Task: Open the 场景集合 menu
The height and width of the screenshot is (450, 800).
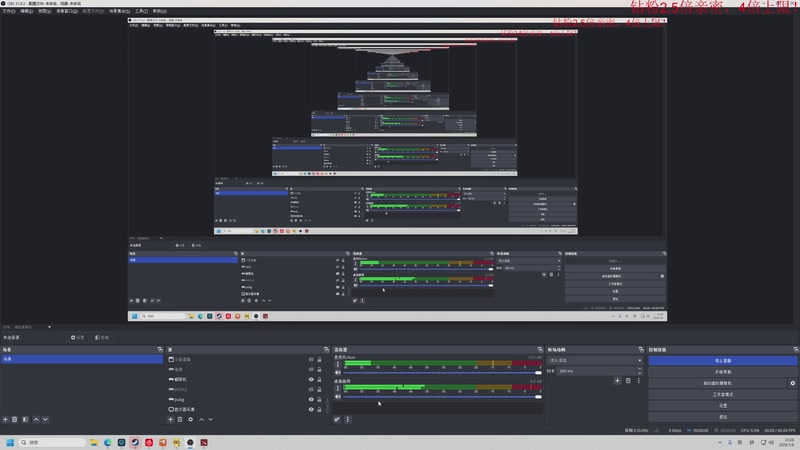Action: pyautogui.click(x=119, y=11)
